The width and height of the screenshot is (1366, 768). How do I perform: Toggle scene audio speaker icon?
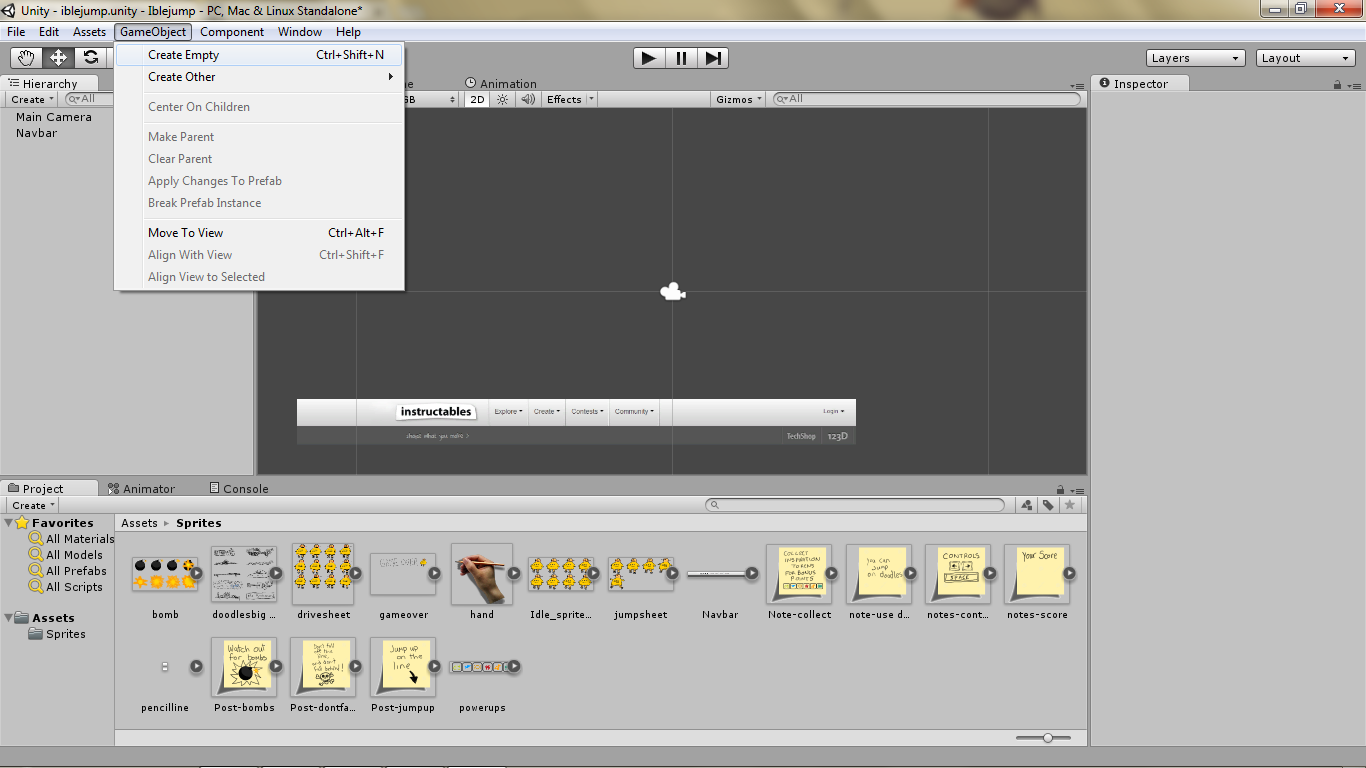[528, 99]
